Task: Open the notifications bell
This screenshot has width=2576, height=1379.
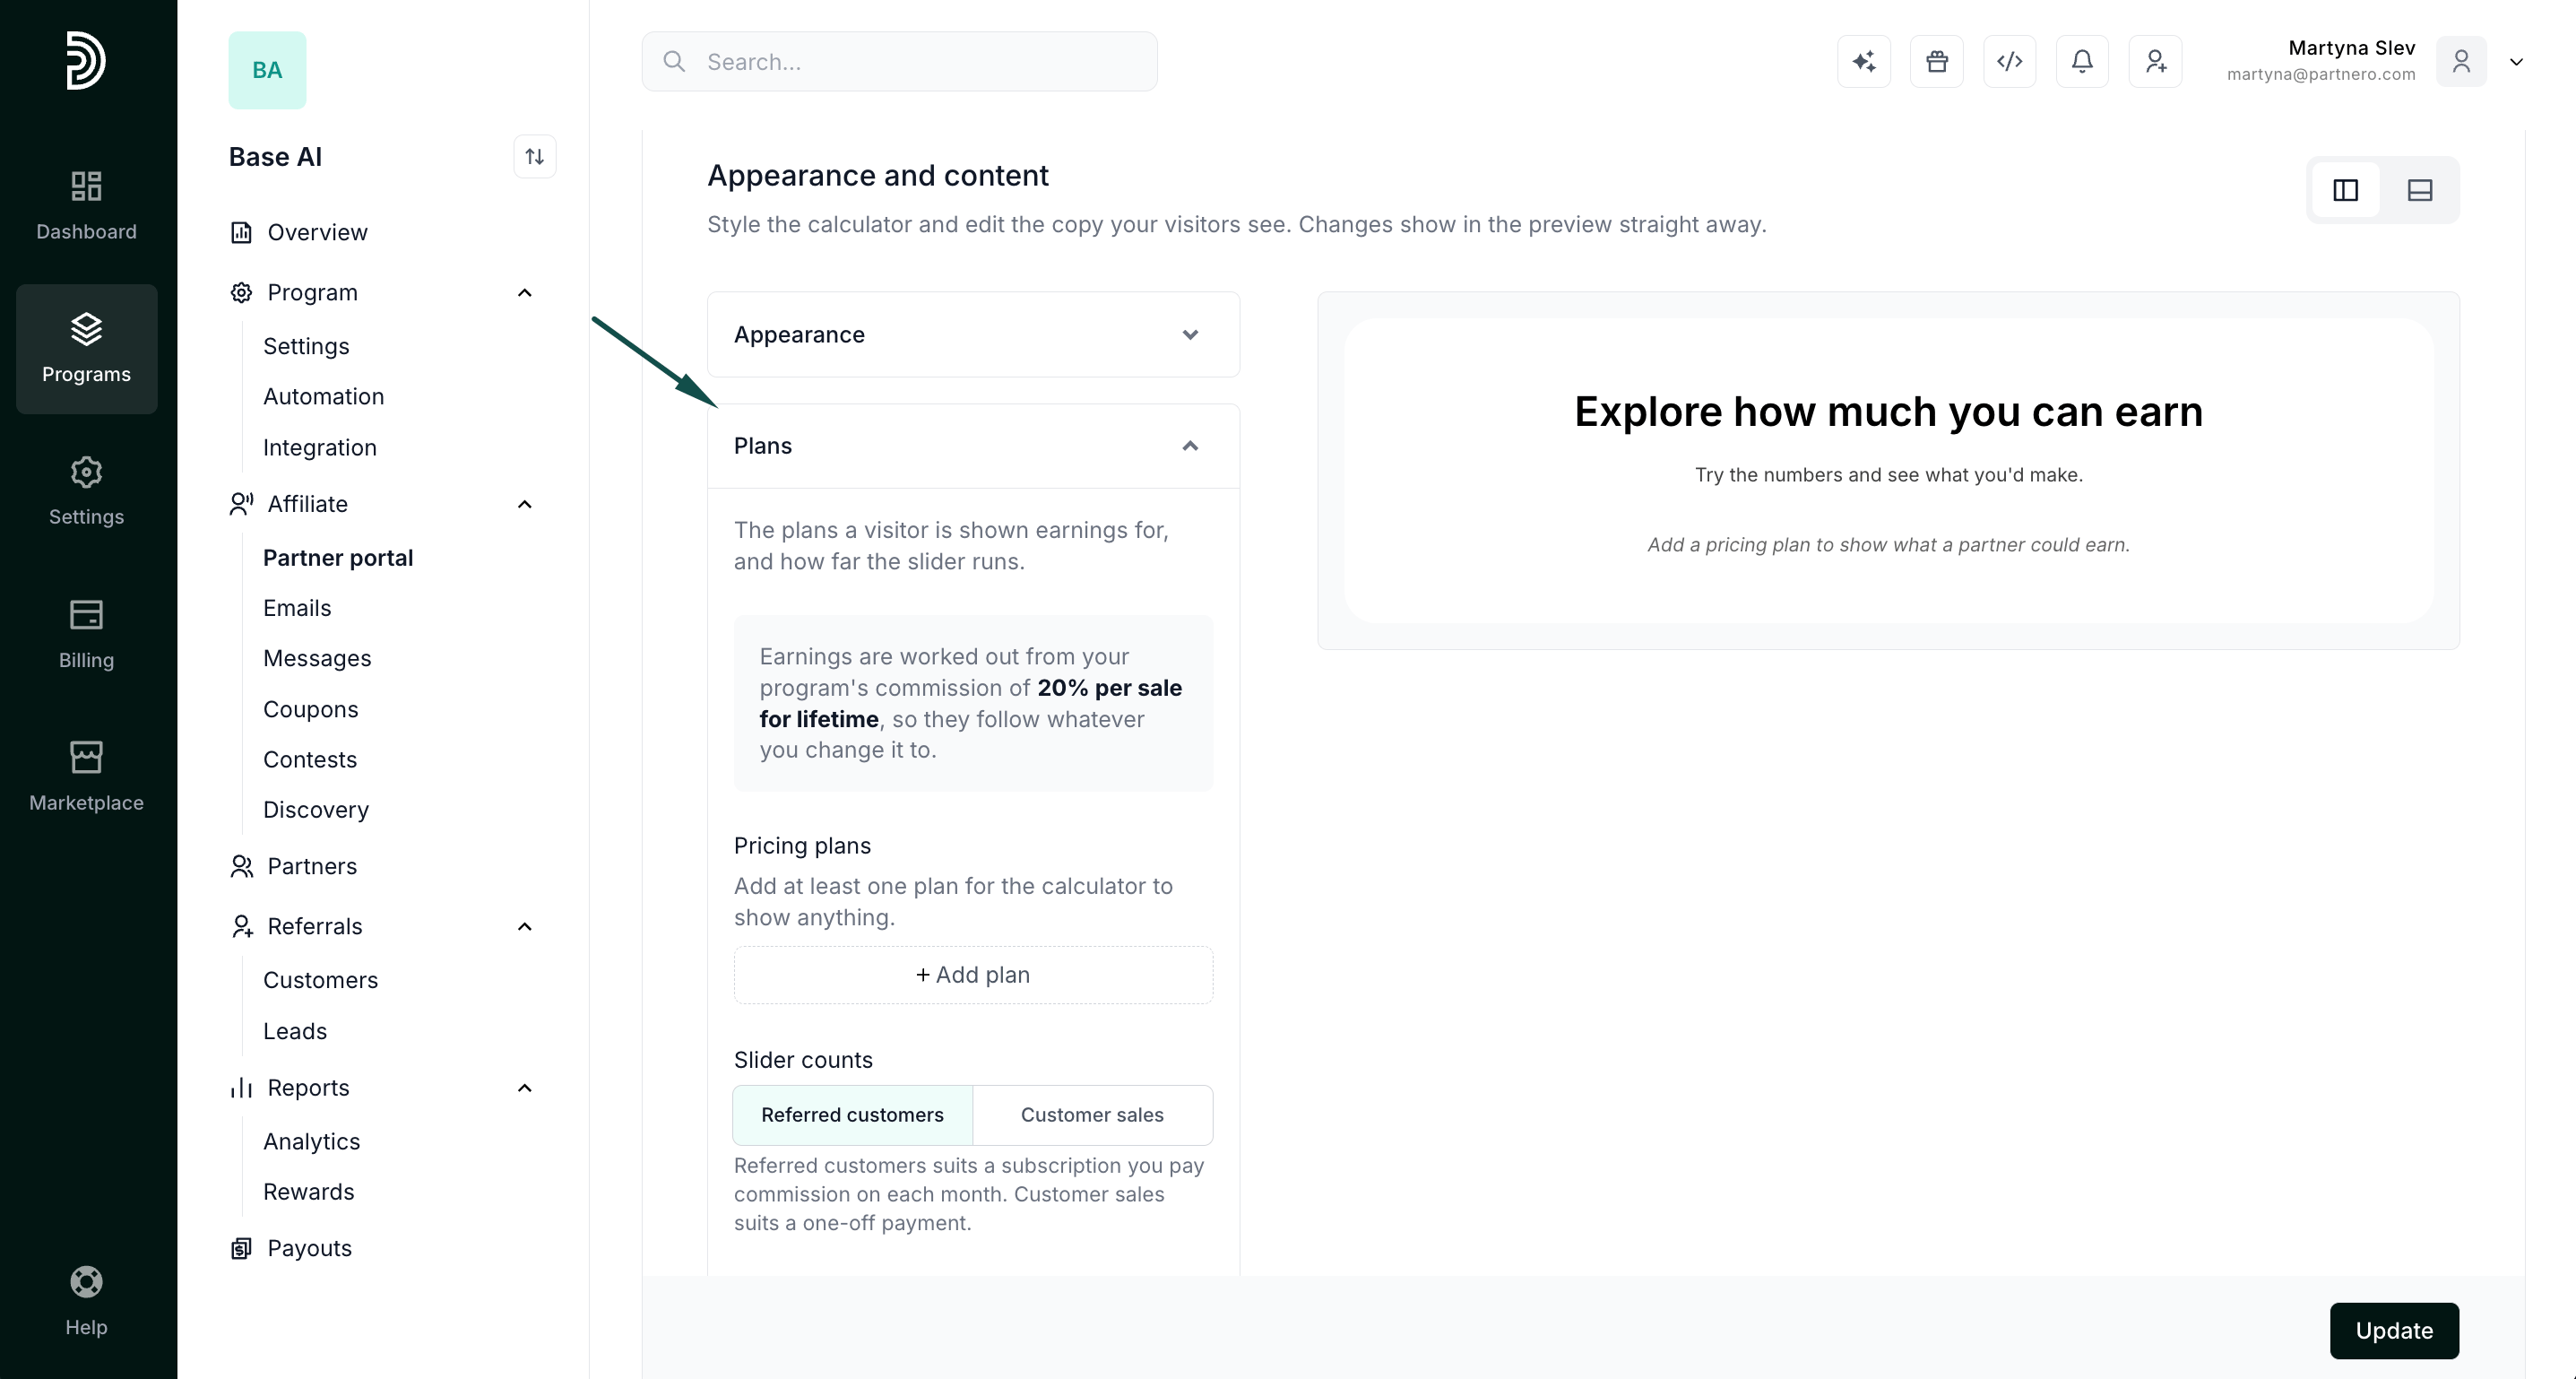Action: tap(2082, 62)
